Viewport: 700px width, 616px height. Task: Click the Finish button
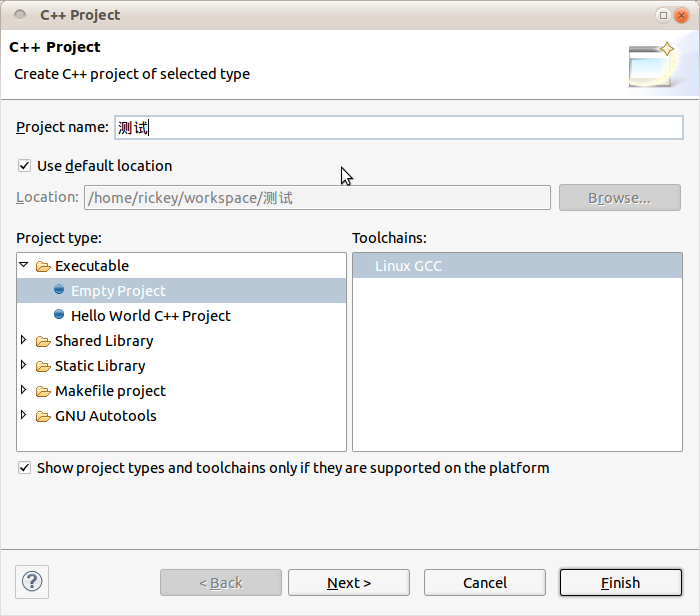coord(621,583)
